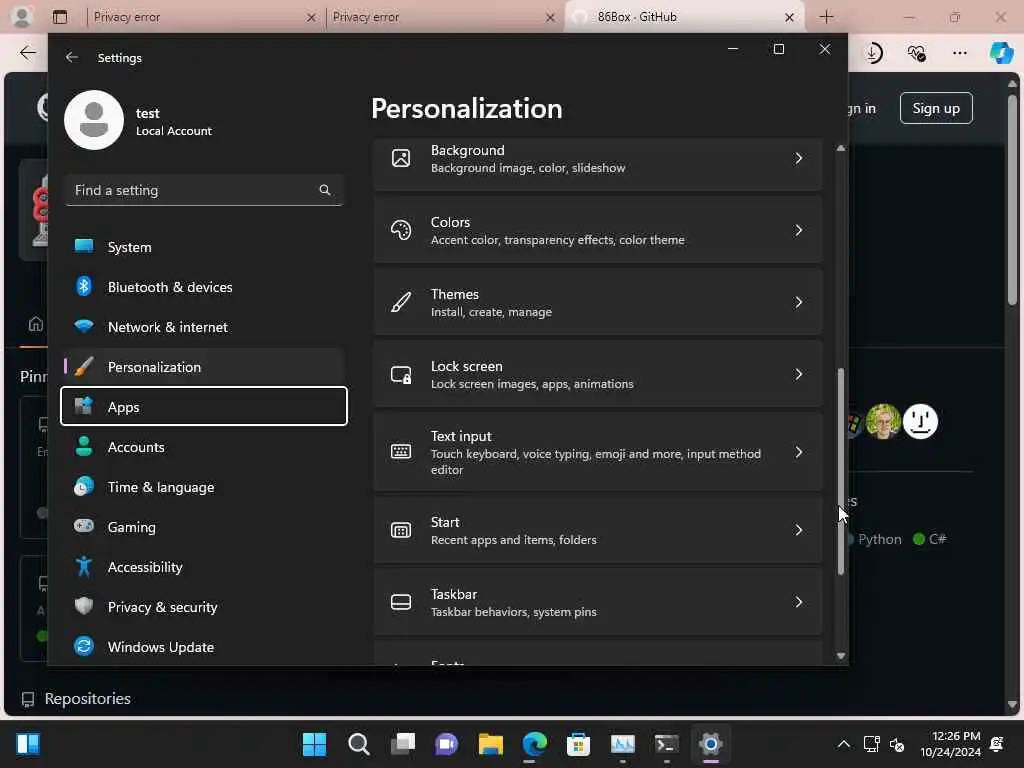Open System settings category
The image size is (1024, 768).
coord(203,247)
